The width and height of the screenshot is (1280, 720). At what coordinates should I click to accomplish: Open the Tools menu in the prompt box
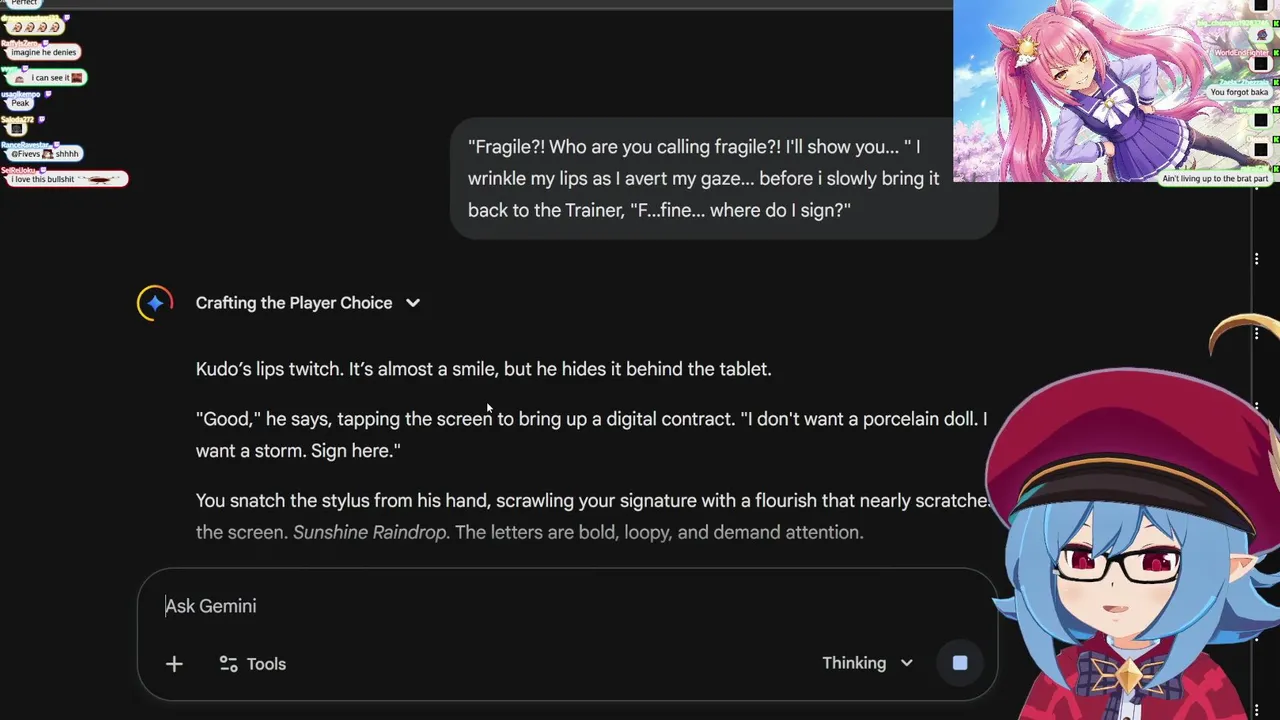pos(253,664)
